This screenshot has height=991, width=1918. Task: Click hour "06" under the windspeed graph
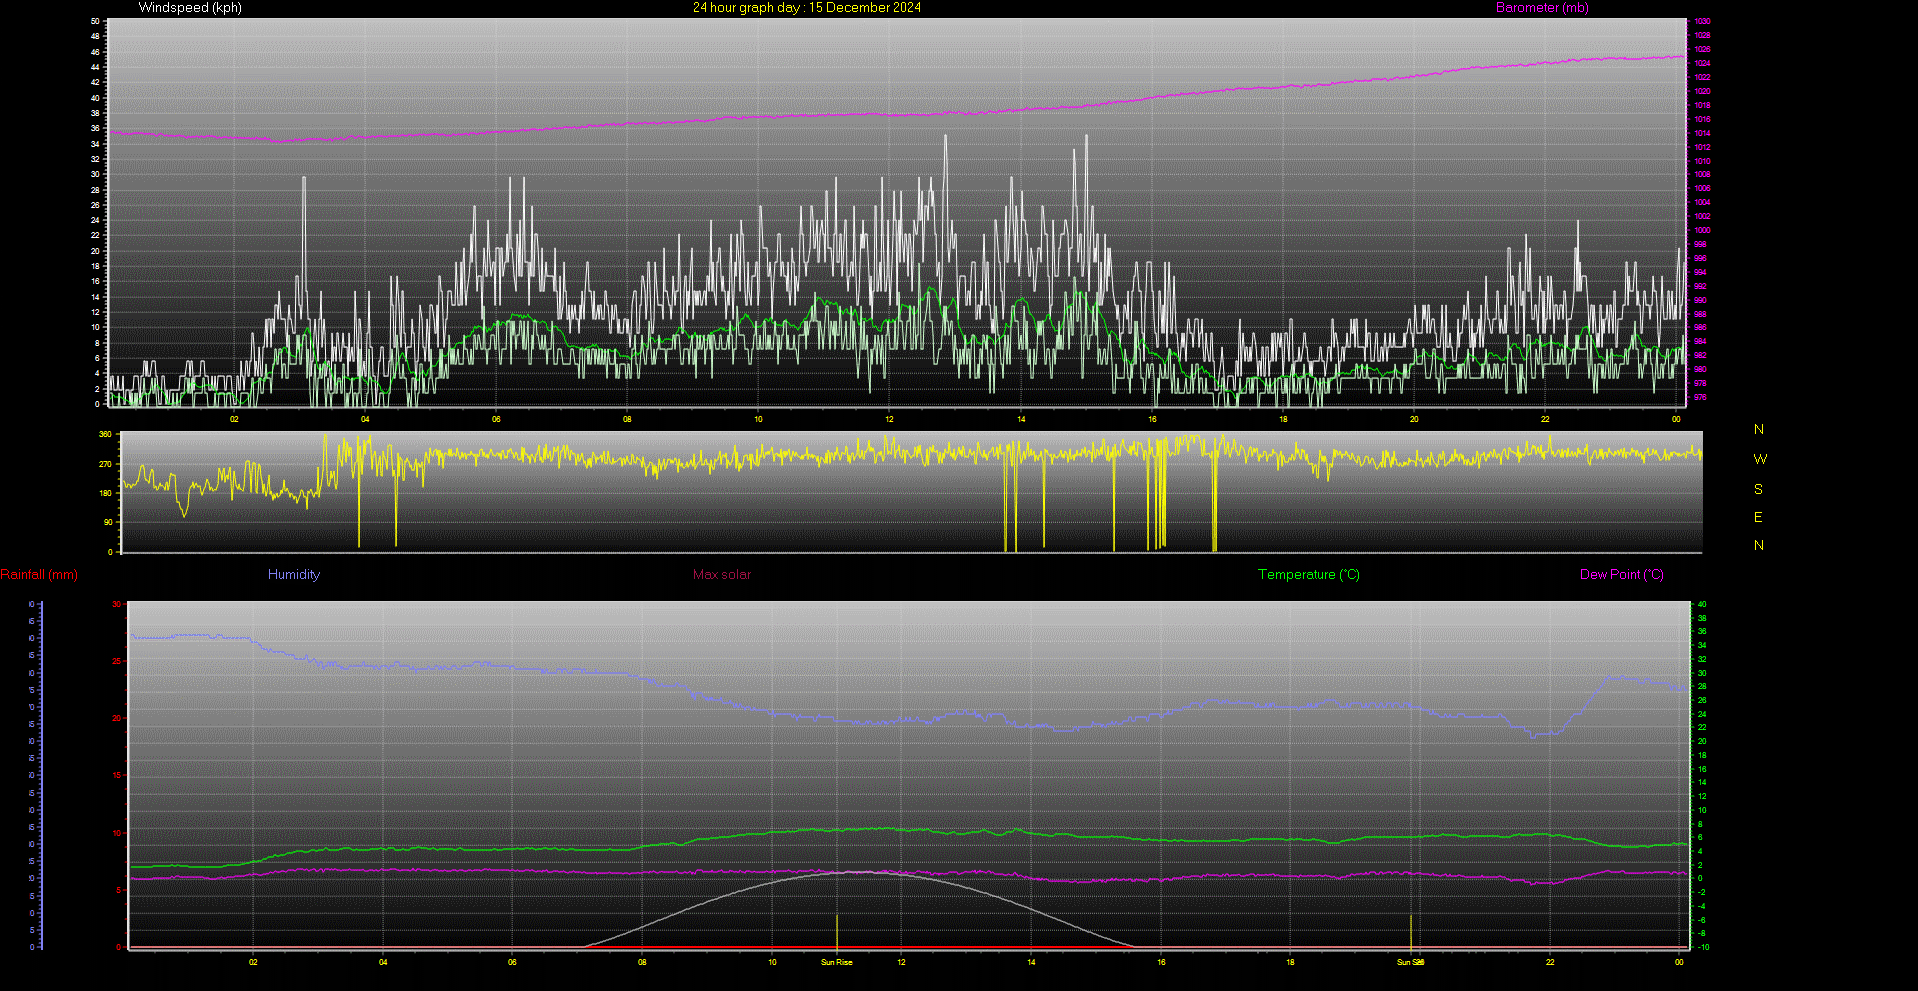(496, 420)
